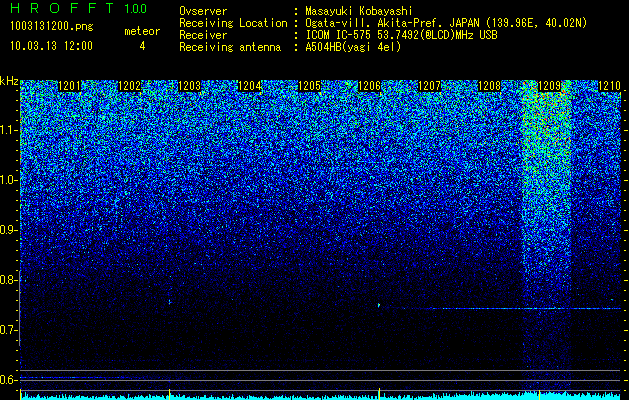Click the 1202 time marker label
629x400 pixels.
tap(130, 86)
